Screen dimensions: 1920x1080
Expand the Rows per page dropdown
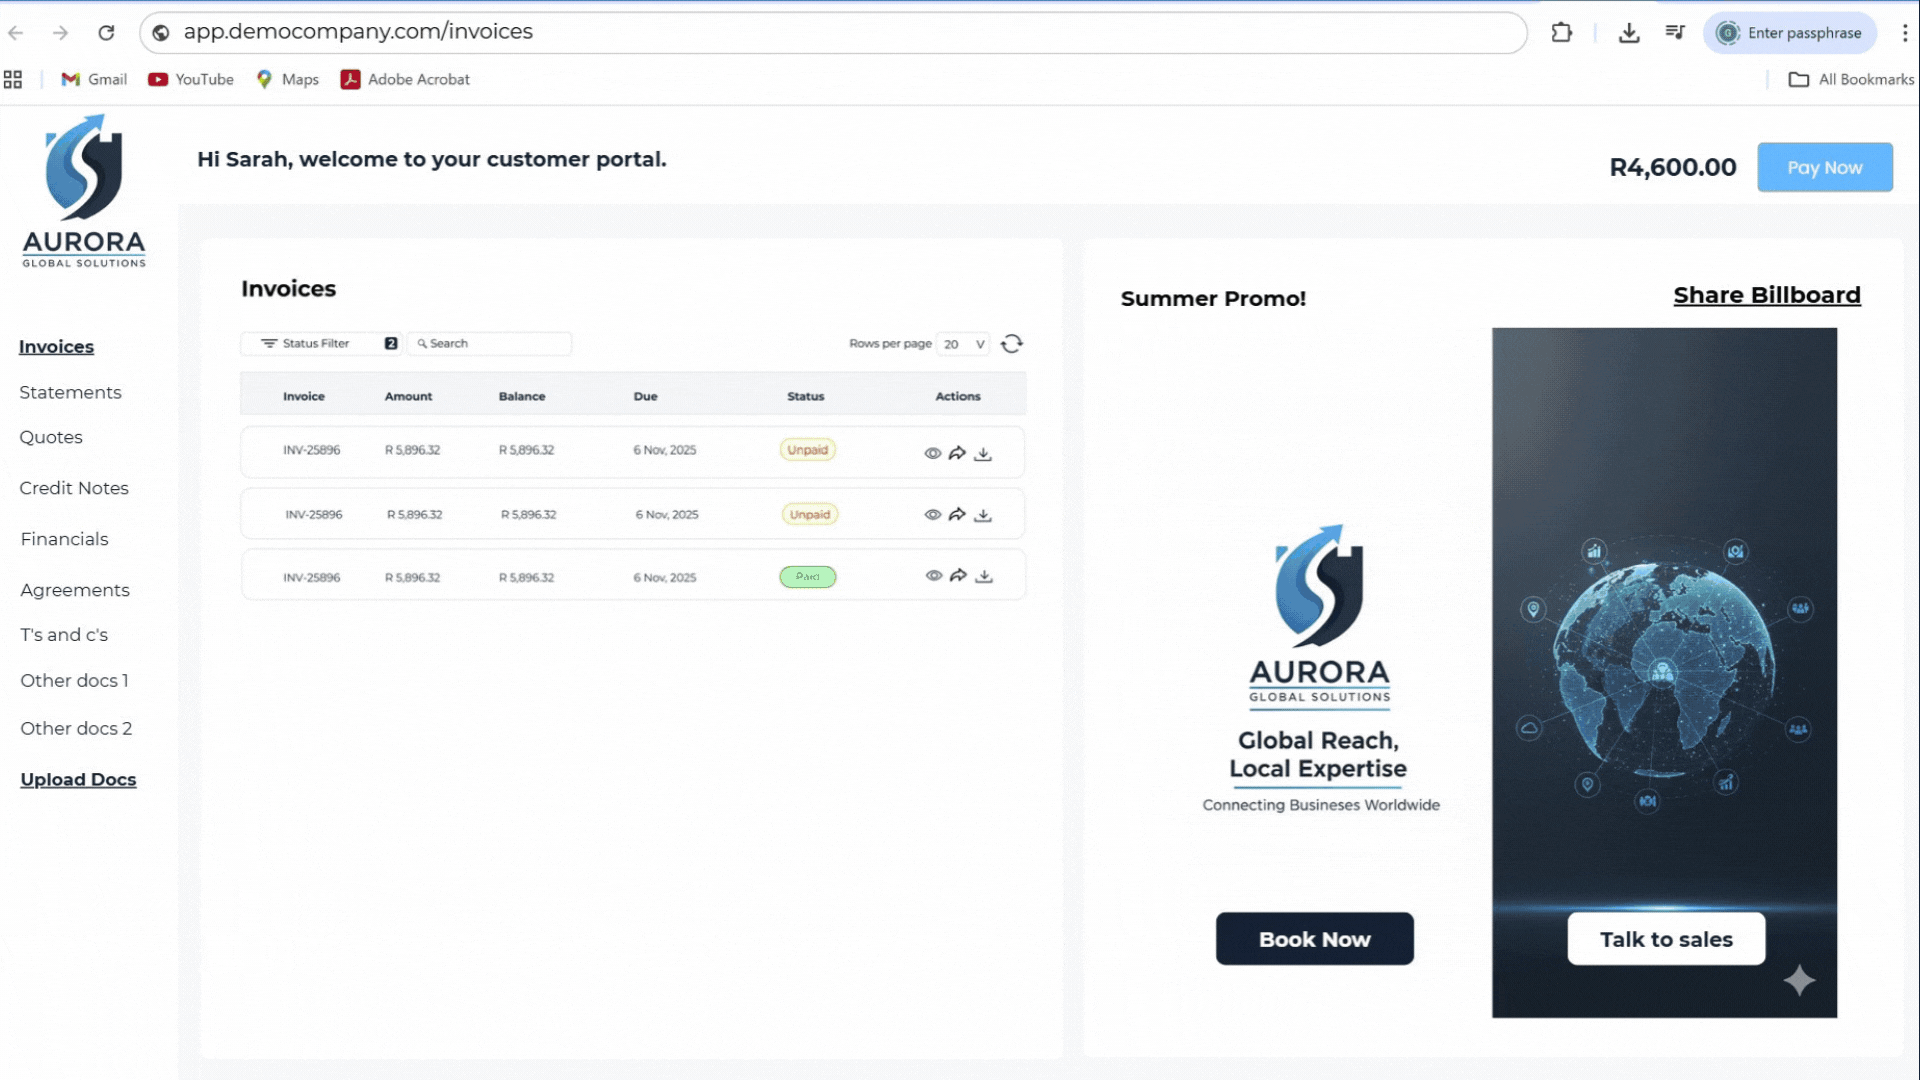(x=964, y=344)
